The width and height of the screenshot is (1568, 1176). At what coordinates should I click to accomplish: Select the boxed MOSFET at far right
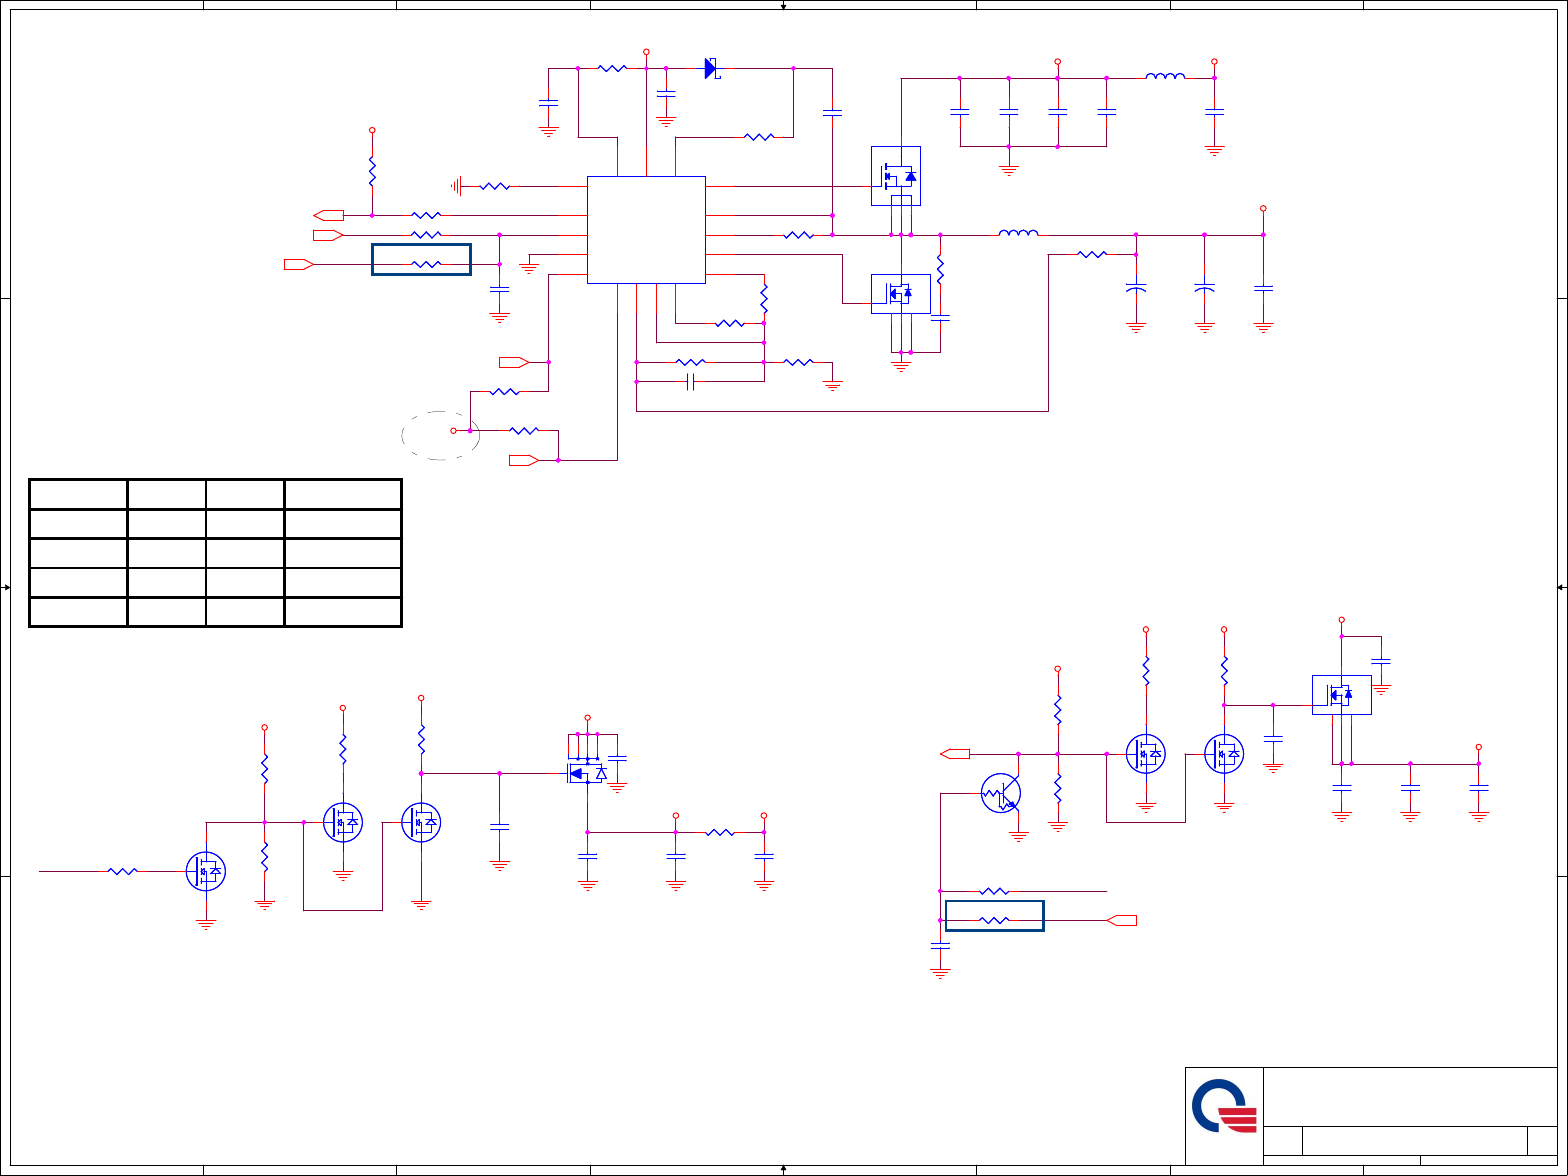coord(1342,695)
